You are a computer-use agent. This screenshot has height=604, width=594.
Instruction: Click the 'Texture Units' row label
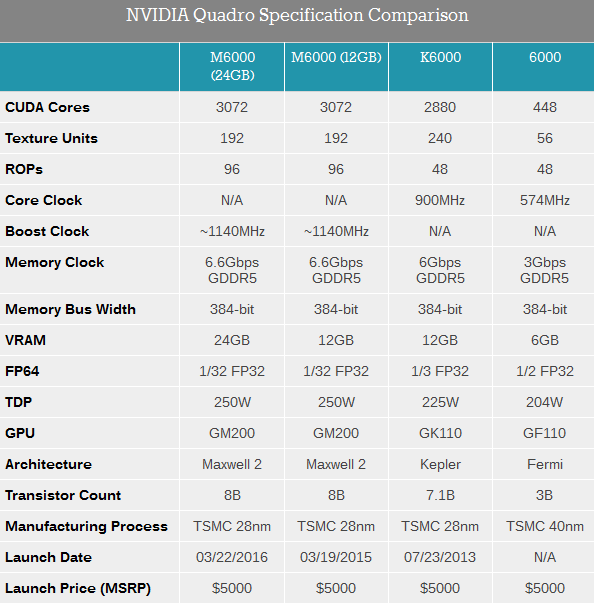[x=51, y=138]
